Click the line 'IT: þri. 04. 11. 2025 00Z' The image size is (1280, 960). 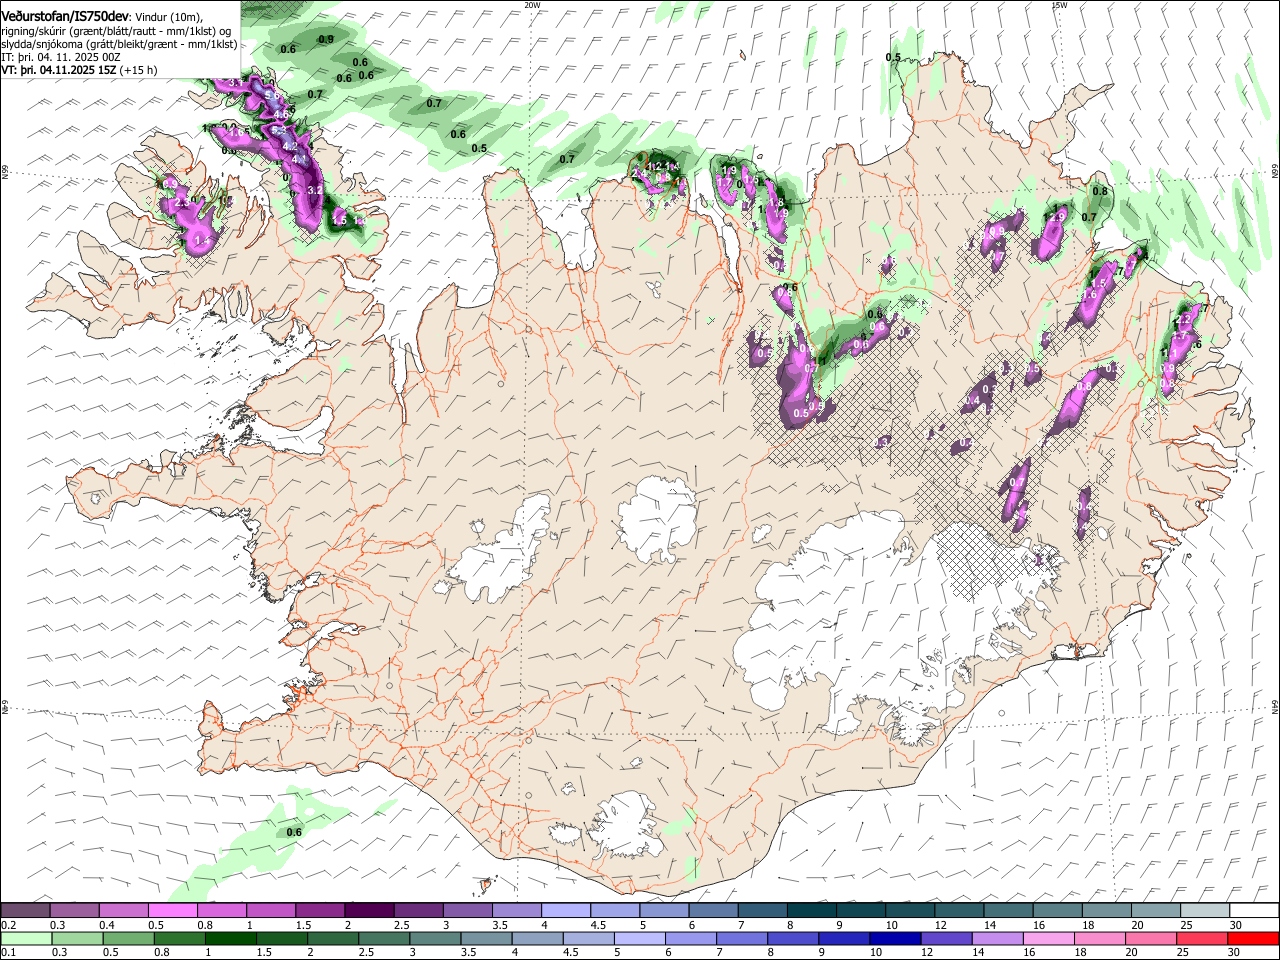pyautogui.click(x=61, y=57)
